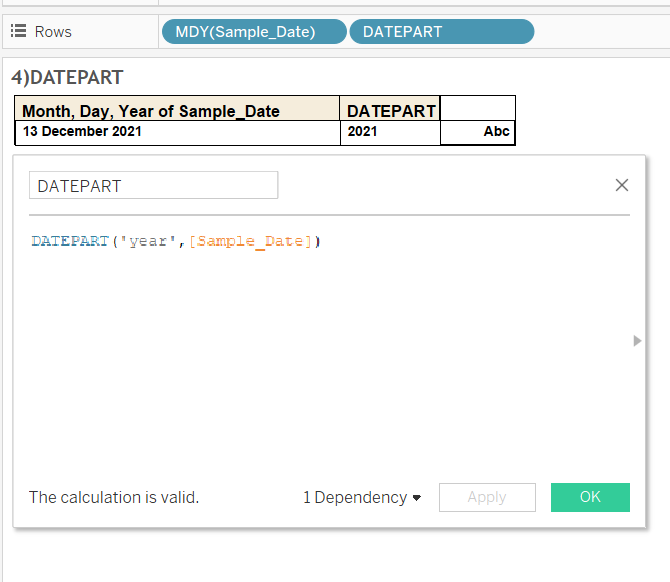Click the calculation name field

point(153,185)
